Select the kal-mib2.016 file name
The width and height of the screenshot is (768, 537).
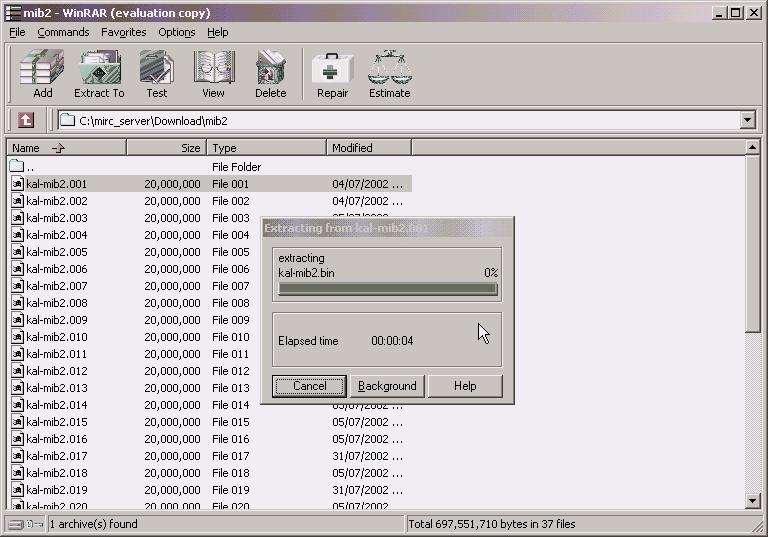pos(57,439)
